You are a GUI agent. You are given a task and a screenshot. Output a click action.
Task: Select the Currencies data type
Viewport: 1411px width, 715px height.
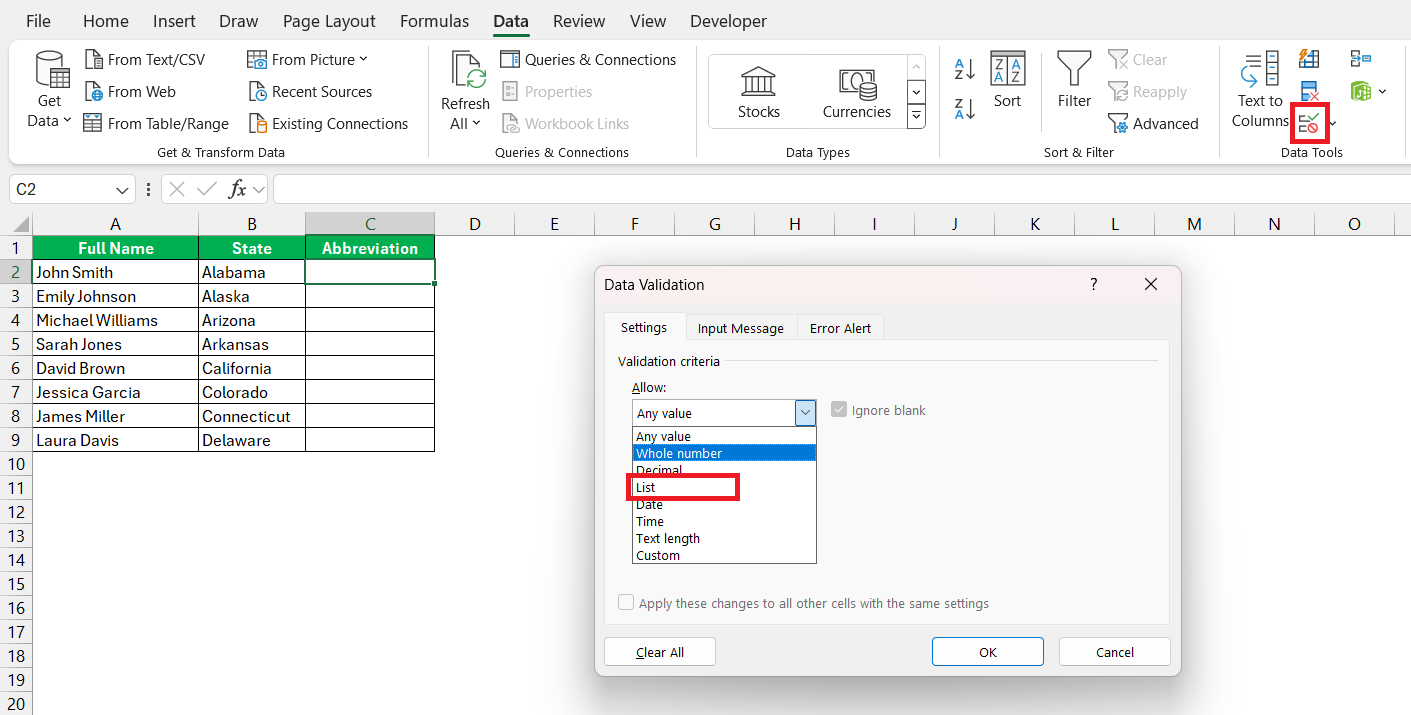tap(857, 92)
